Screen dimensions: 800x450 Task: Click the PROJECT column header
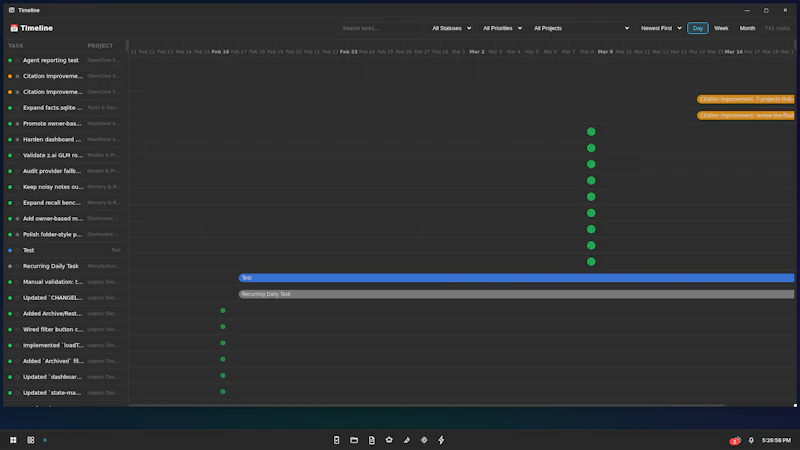coord(100,45)
